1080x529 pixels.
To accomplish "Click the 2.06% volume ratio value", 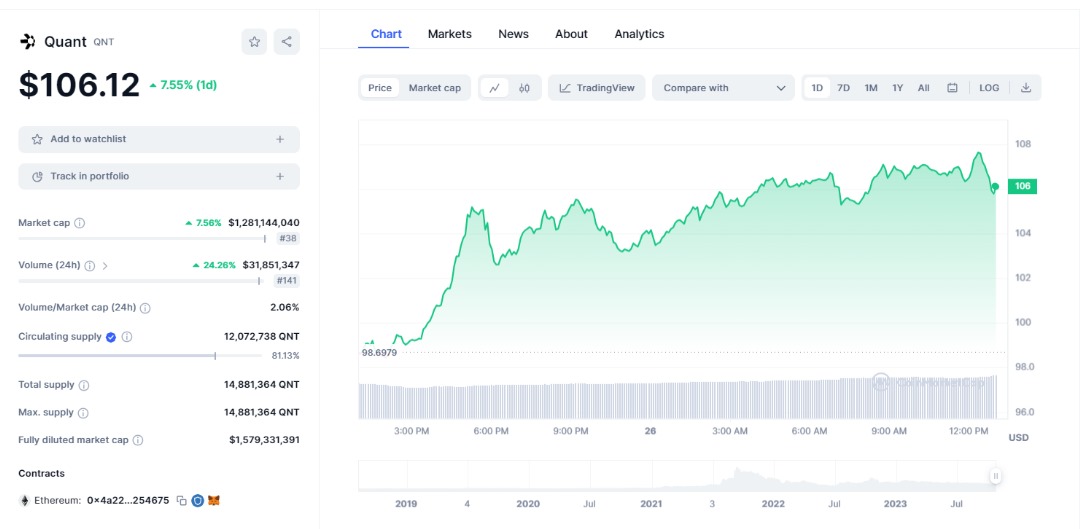I will pos(284,308).
